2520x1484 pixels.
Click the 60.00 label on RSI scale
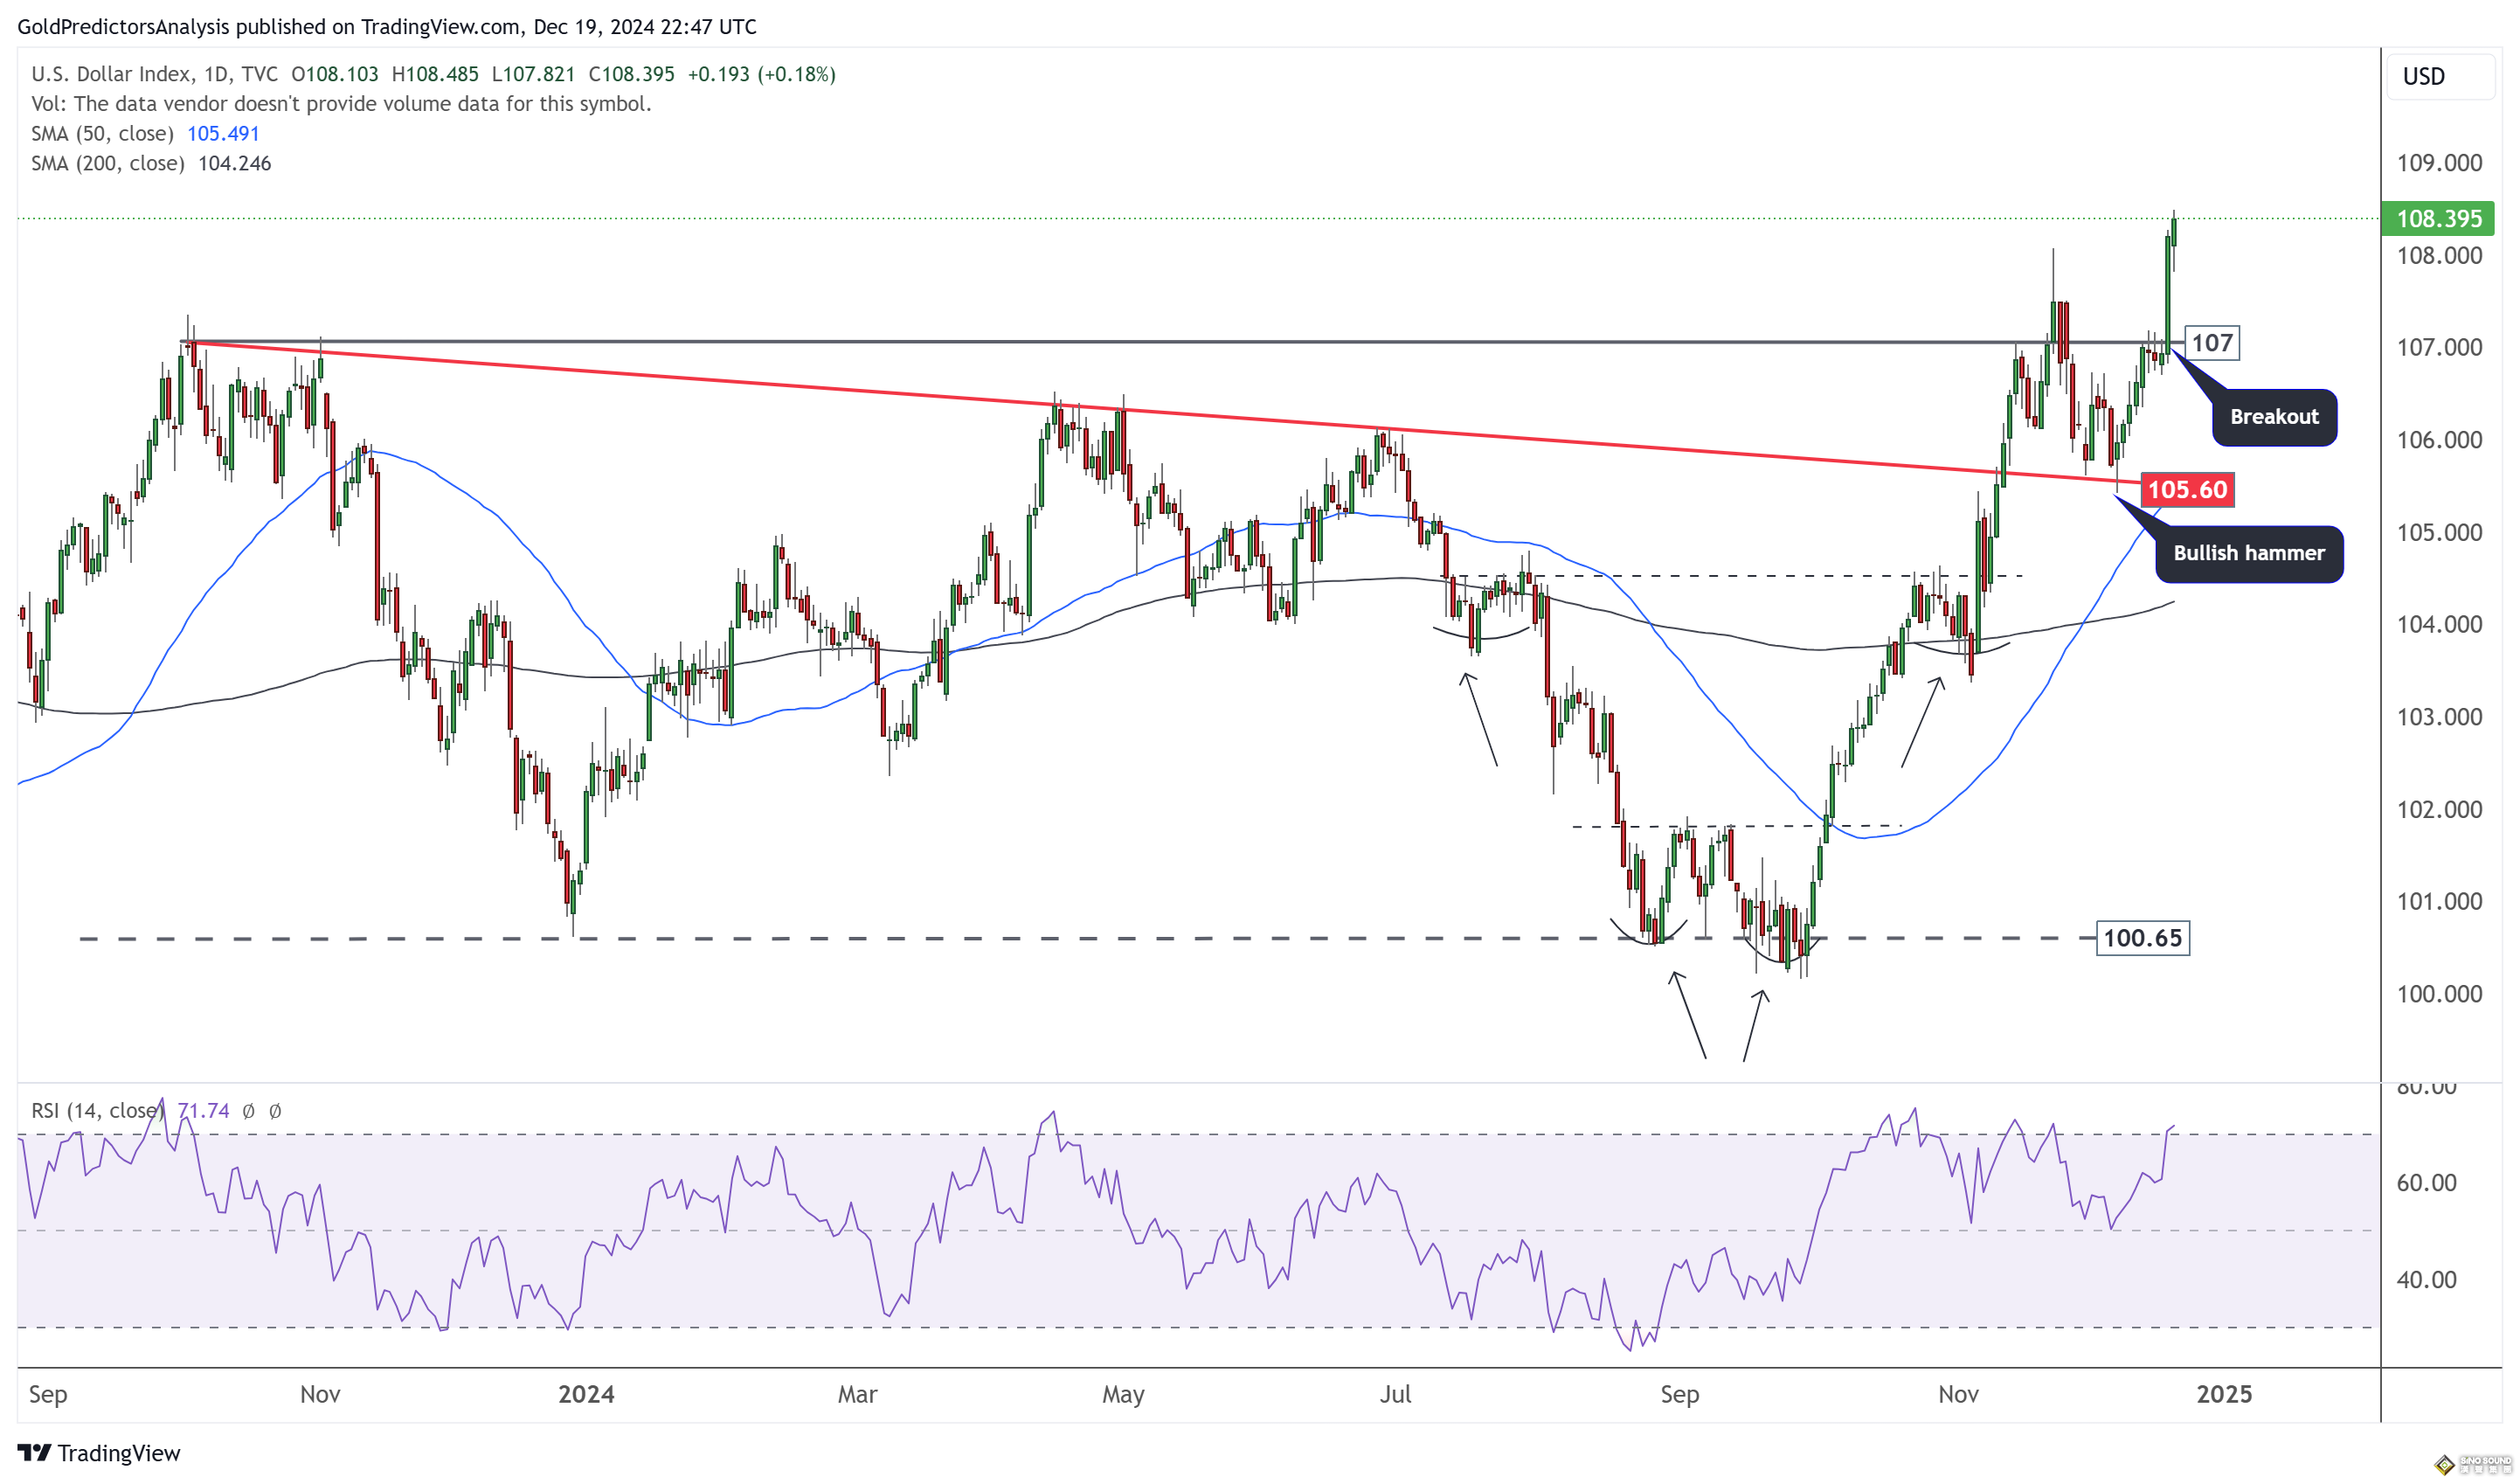(2426, 1183)
